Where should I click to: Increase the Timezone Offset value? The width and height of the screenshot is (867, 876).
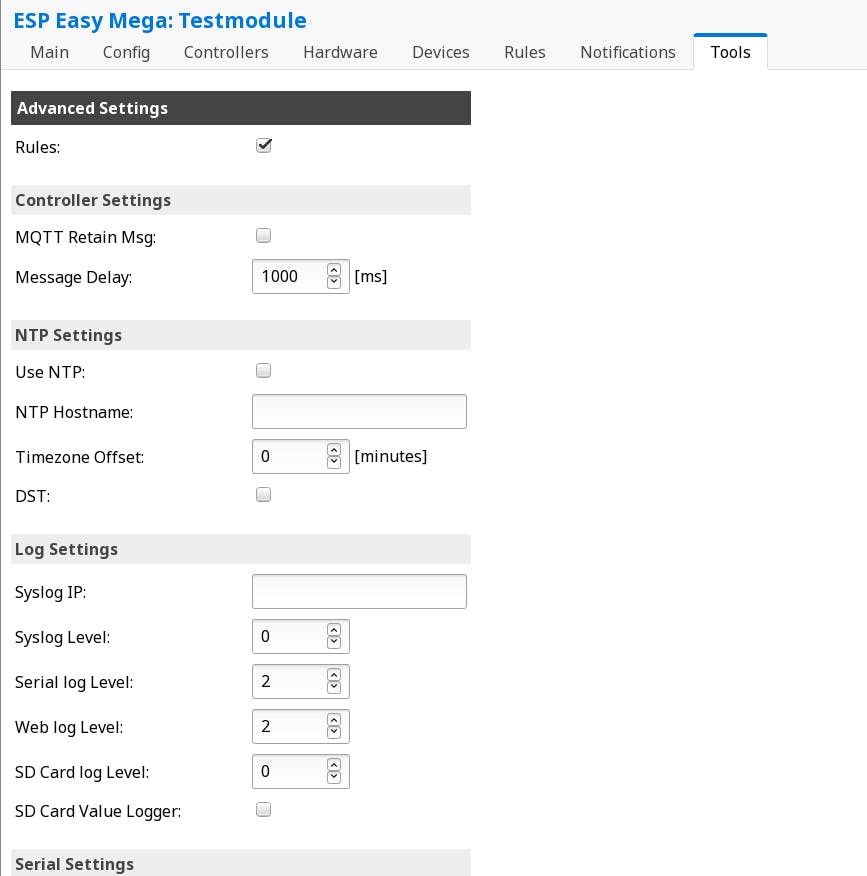click(334, 450)
